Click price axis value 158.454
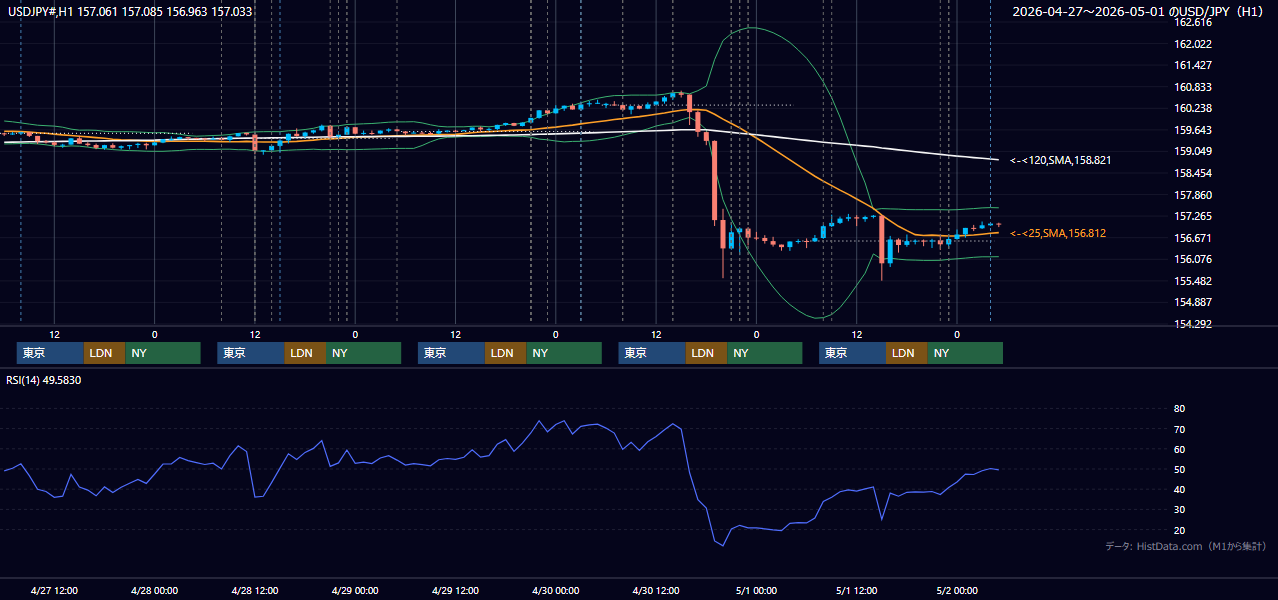The height and width of the screenshot is (600, 1278). pos(1193,173)
